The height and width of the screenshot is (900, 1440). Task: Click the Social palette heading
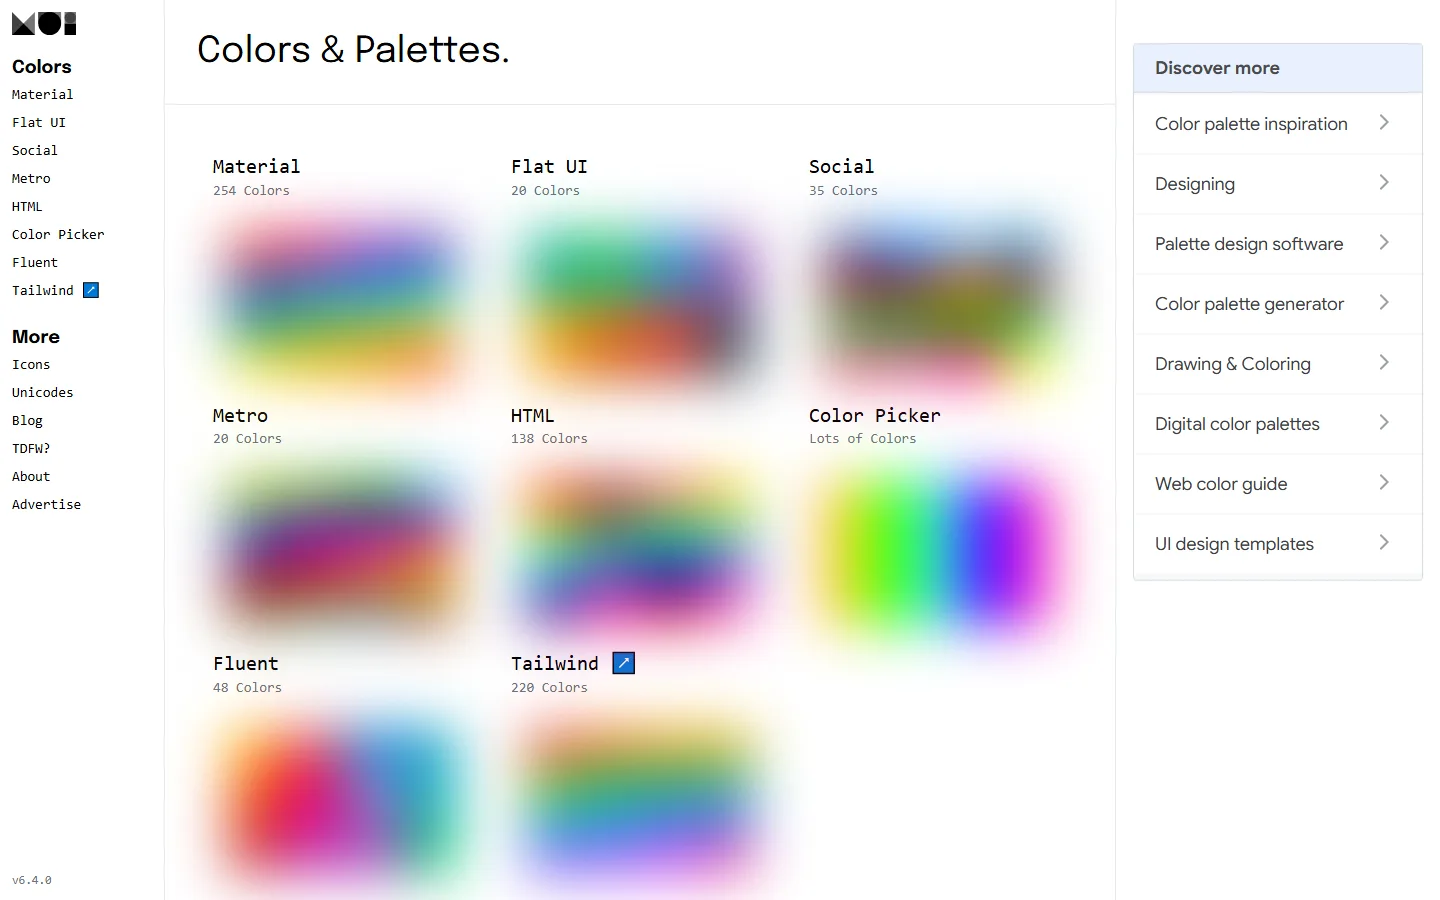pos(841,166)
